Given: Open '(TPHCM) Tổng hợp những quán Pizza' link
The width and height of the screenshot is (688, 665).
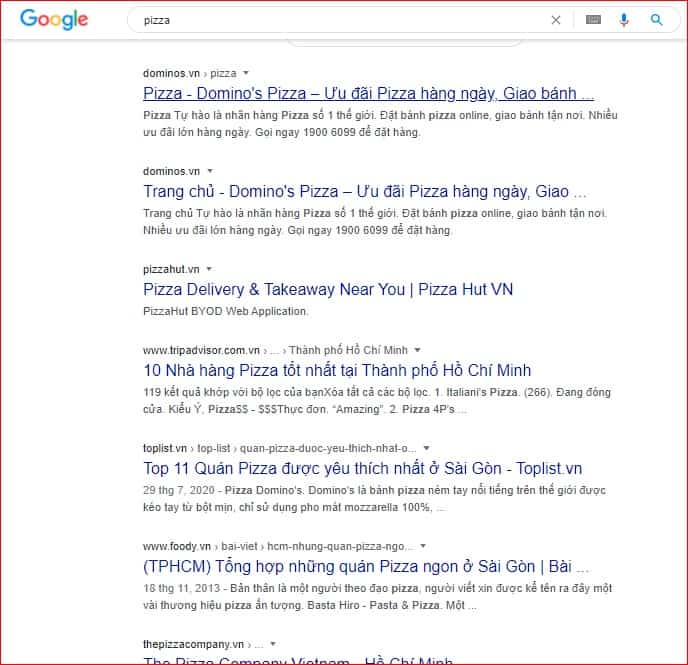Looking at the screenshot, I should coord(366,567).
